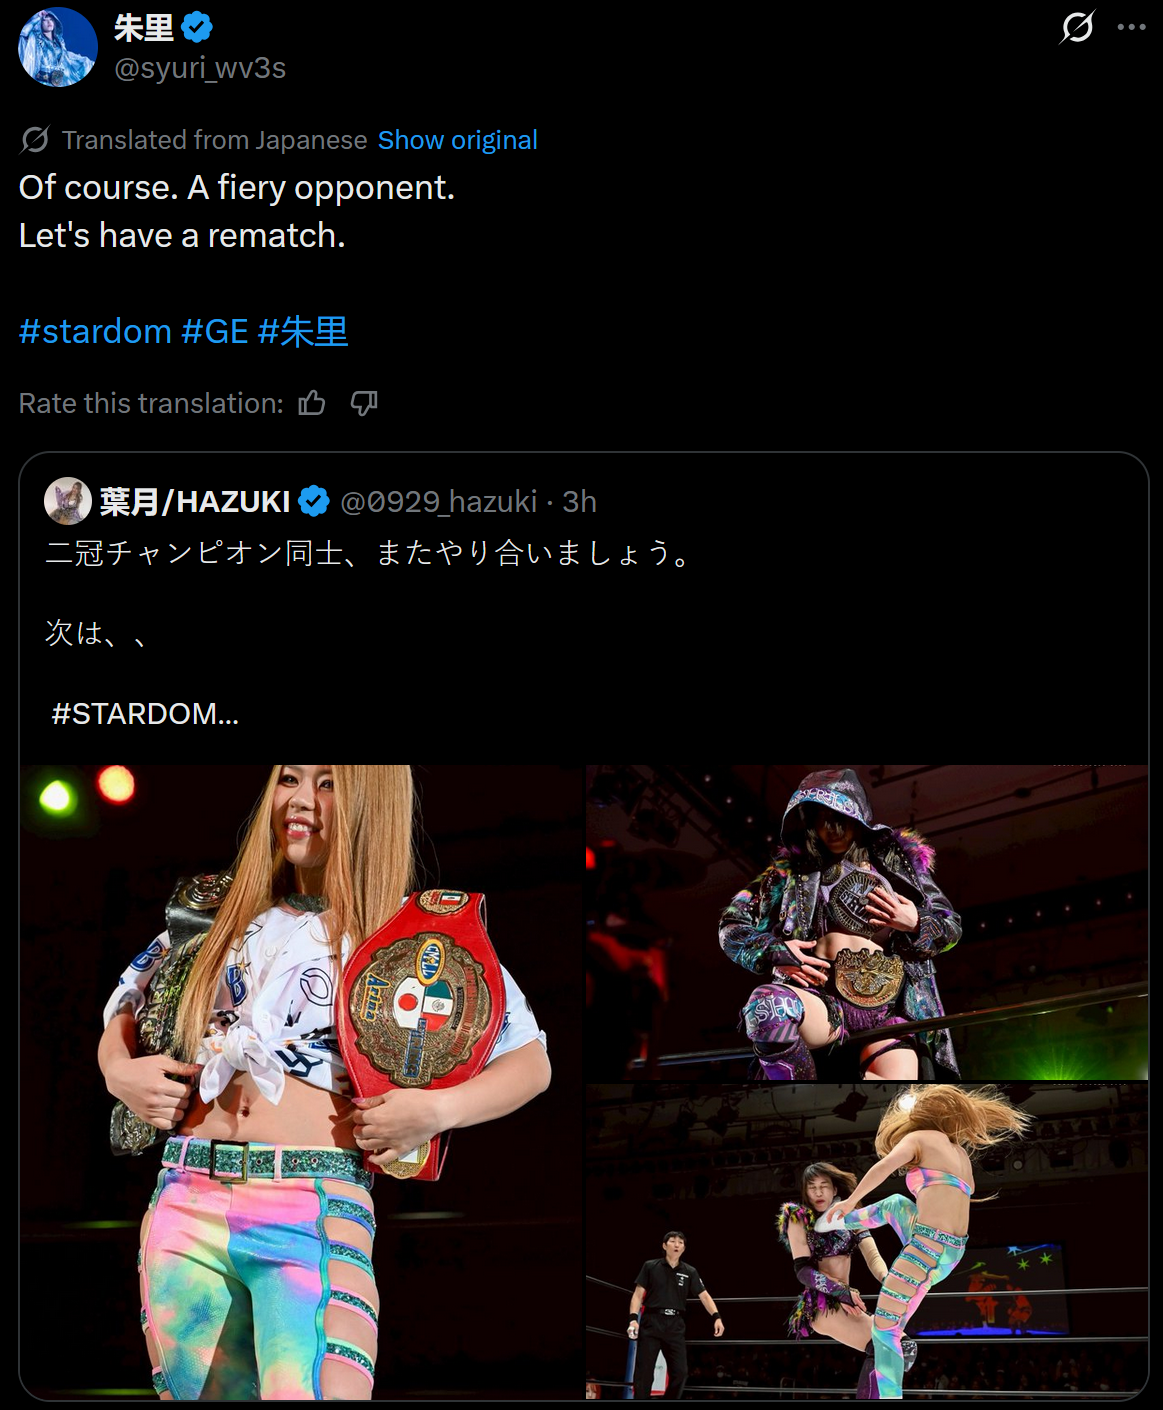Open the @0929_hazuki handle

pos(439,501)
